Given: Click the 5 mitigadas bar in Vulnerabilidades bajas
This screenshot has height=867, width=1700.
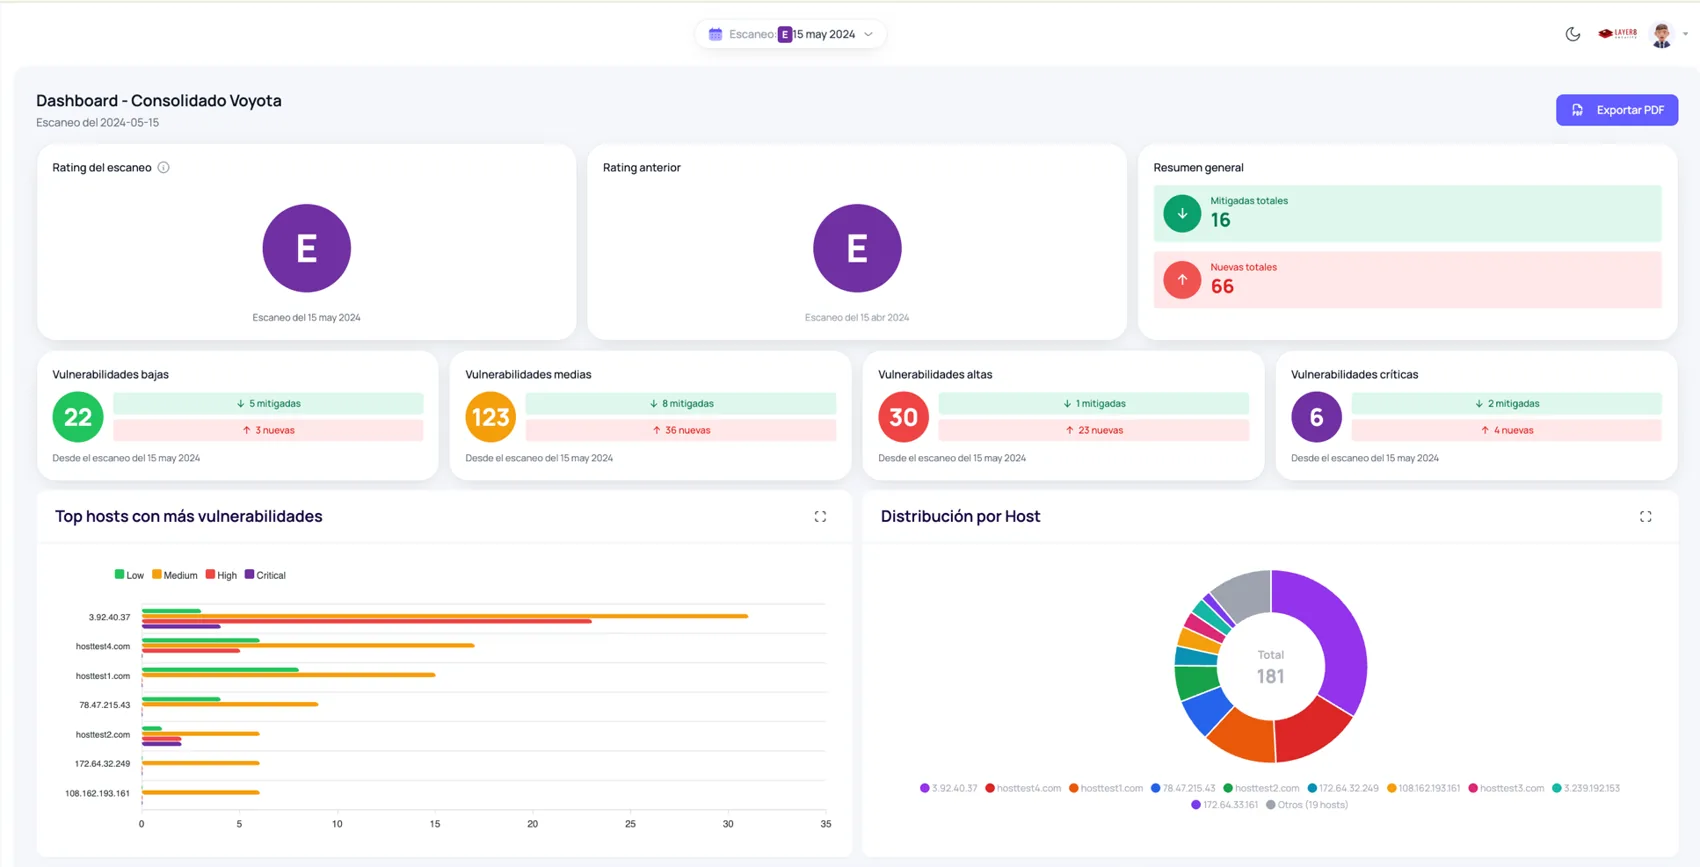Looking at the screenshot, I should (268, 403).
